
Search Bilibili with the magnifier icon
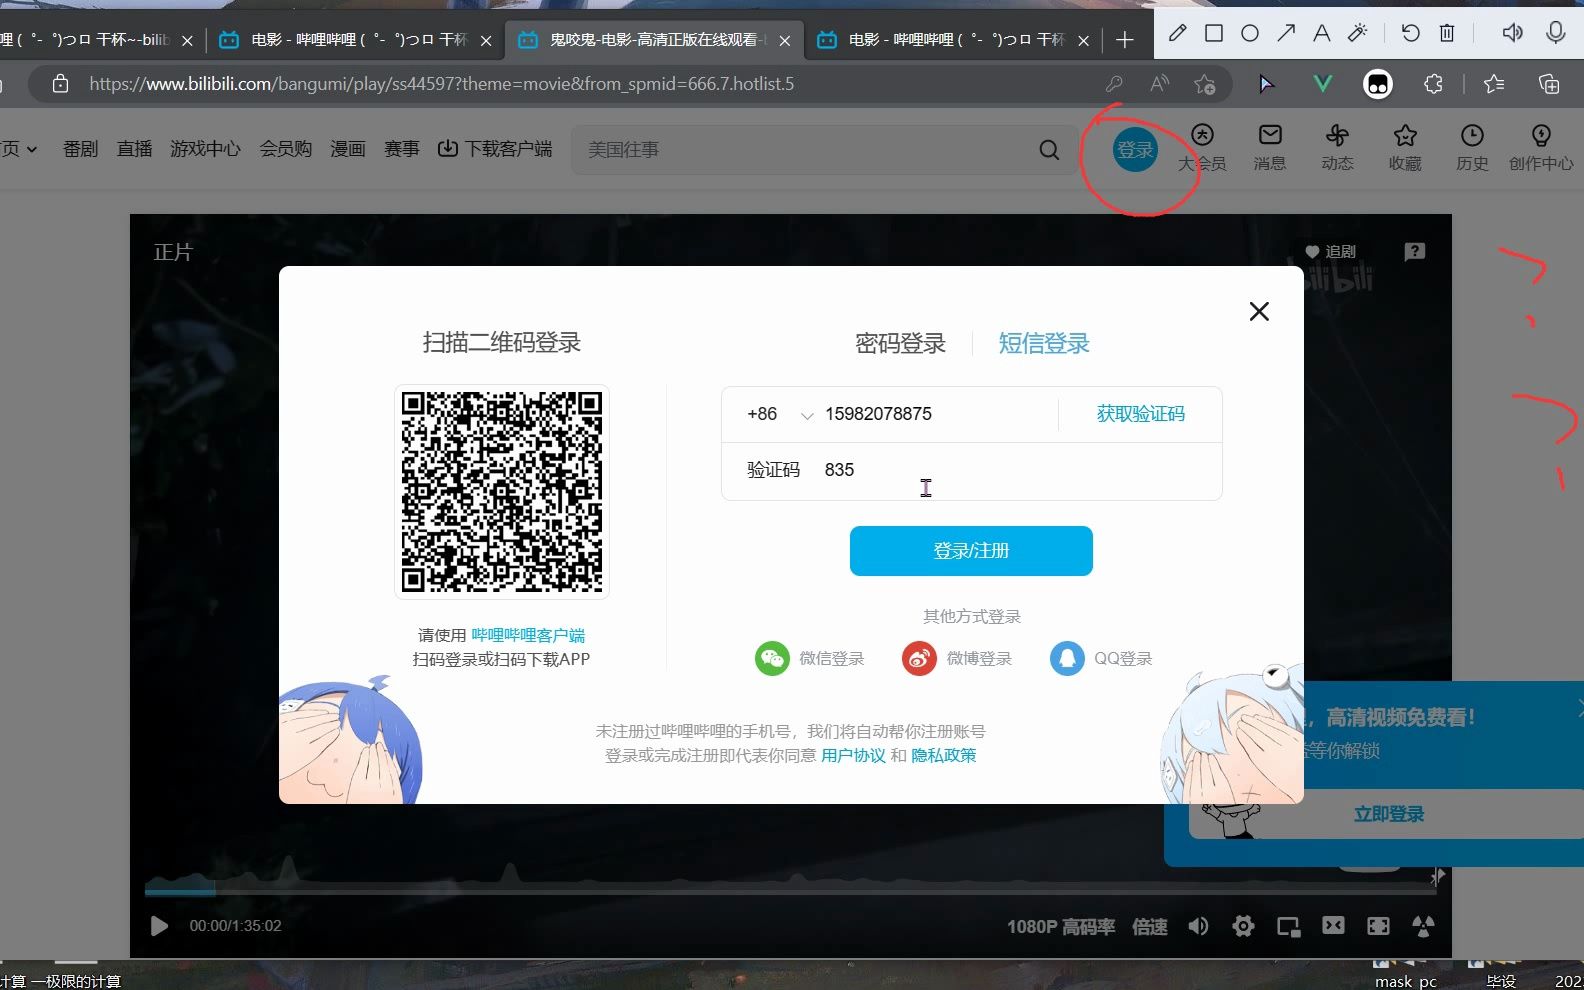tap(1049, 150)
